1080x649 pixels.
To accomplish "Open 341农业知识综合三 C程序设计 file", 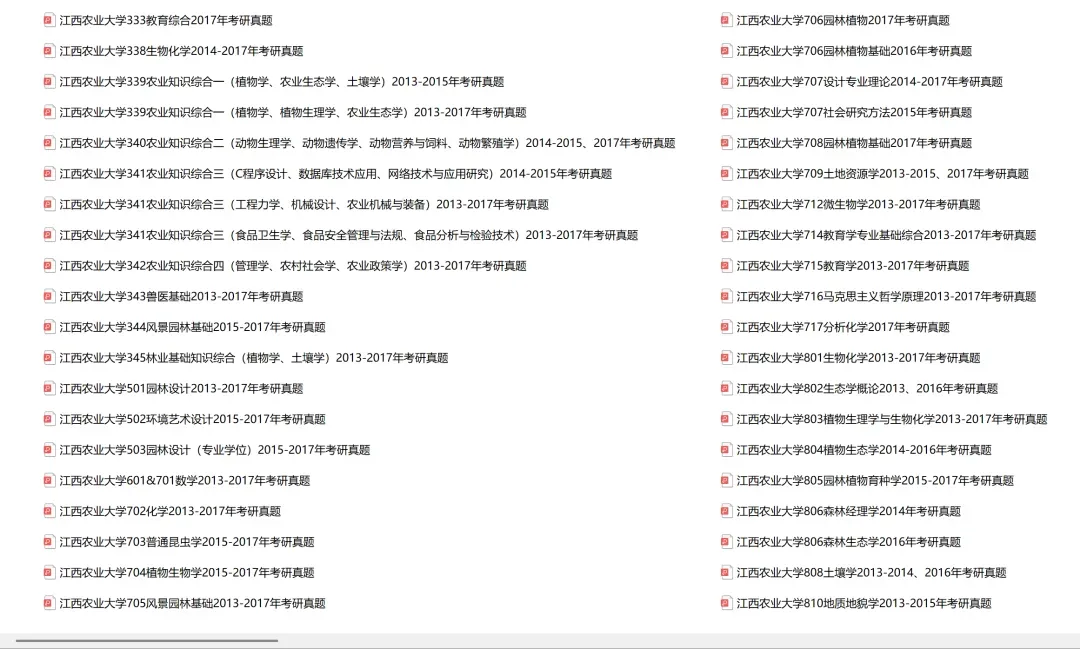I will point(335,174).
